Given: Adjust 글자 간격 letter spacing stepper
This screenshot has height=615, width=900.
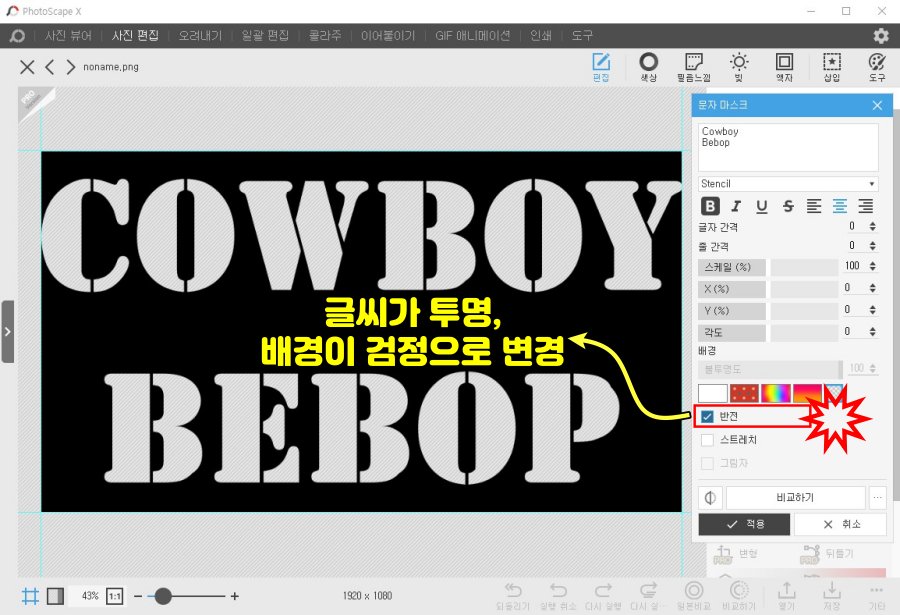Looking at the screenshot, I should pos(872,226).
